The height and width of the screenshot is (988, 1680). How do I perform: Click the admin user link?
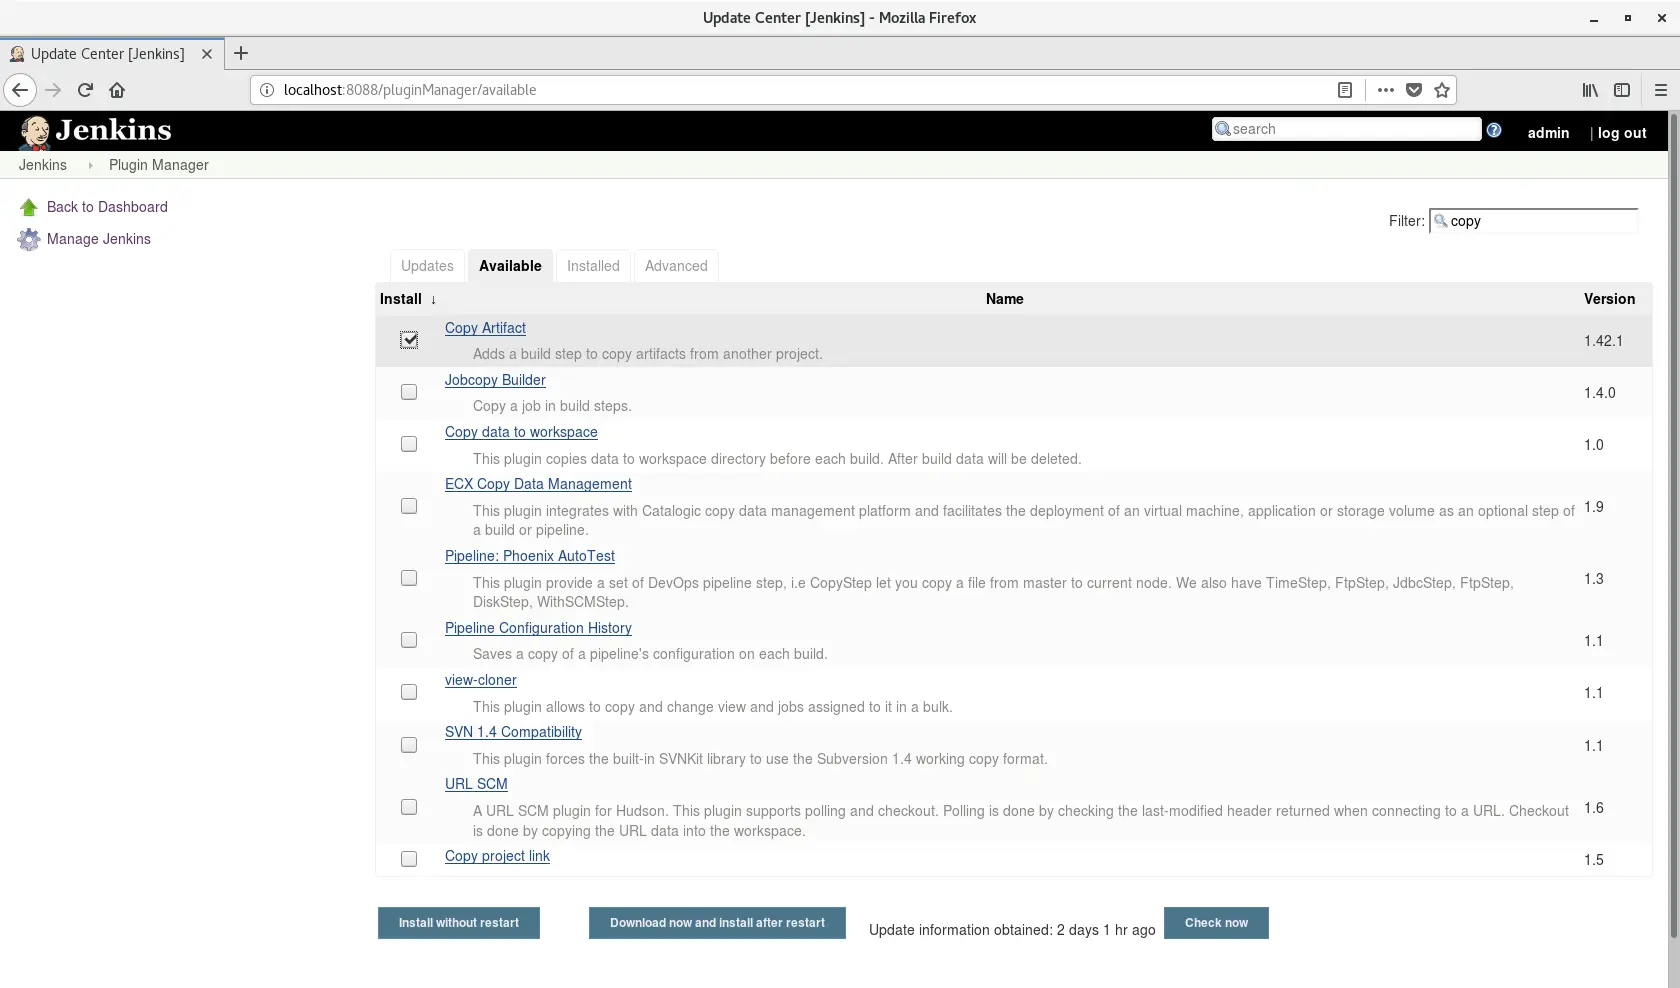[x=1548, y=133]
